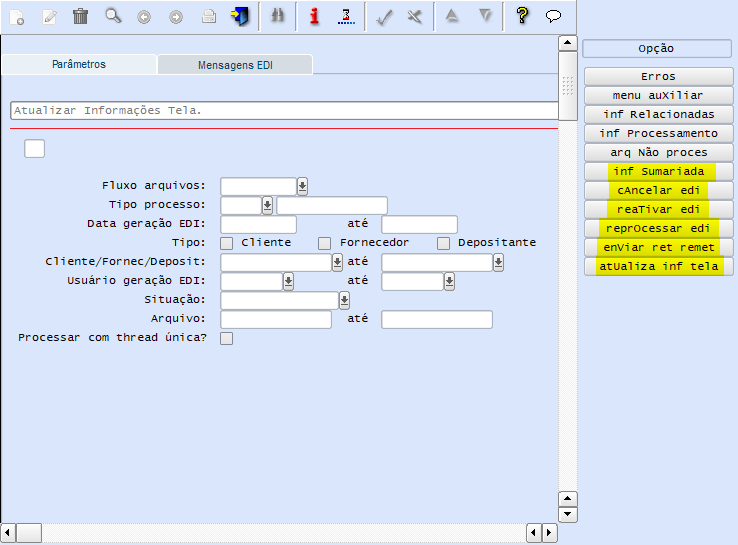Viewport: 738px width, 545px height.
Task: Open the Tipo processo dropdown arrow
Action: pos(267,205)
